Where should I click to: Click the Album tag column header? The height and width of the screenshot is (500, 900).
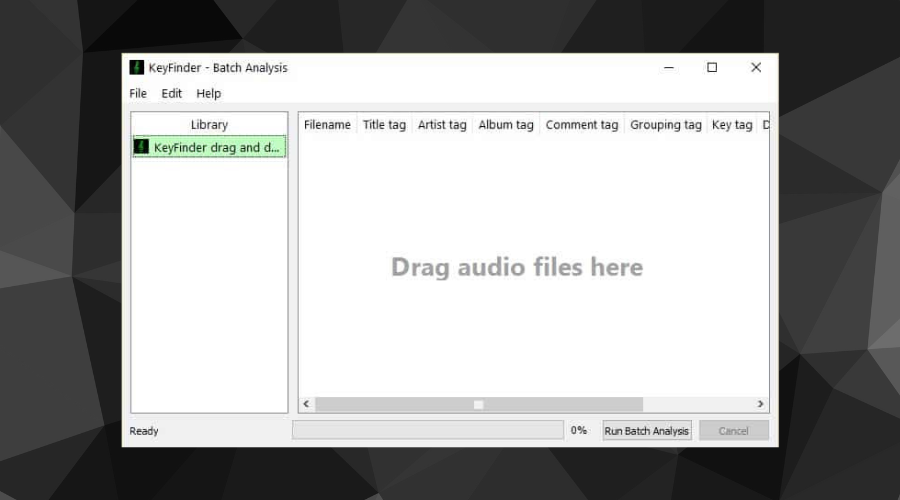pyautogui.click(x=506, y=125)
